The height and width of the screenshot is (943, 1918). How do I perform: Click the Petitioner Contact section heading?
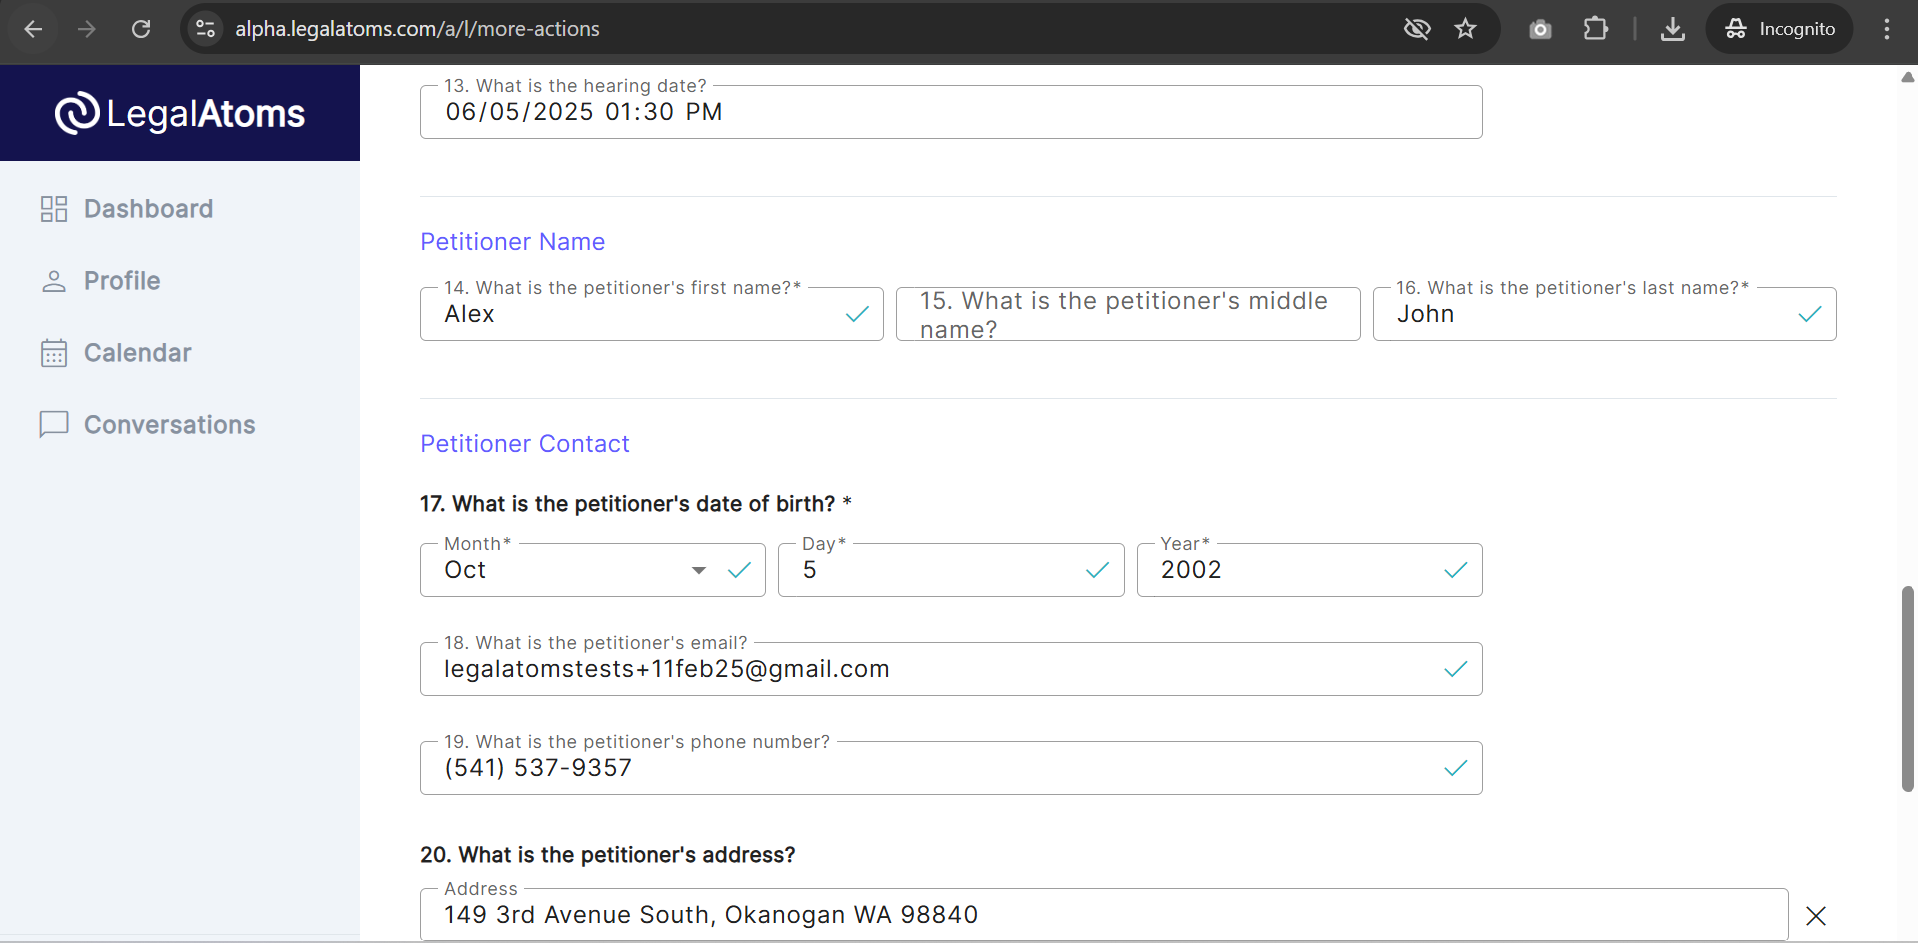pos(525,444)
